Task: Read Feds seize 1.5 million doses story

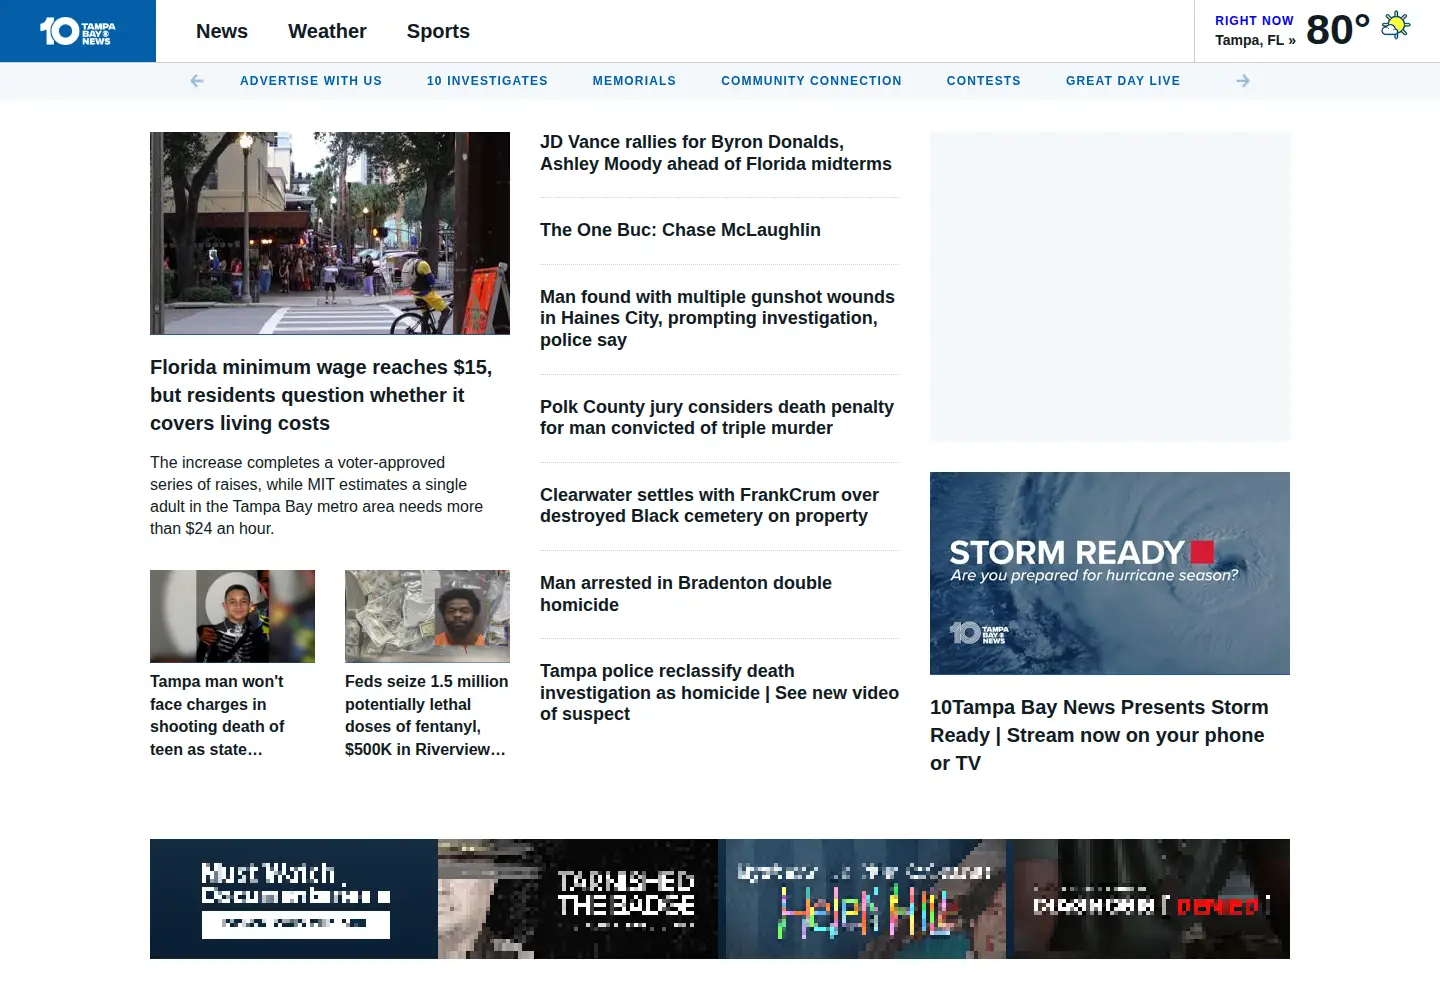Action: [x=427, y=715]
